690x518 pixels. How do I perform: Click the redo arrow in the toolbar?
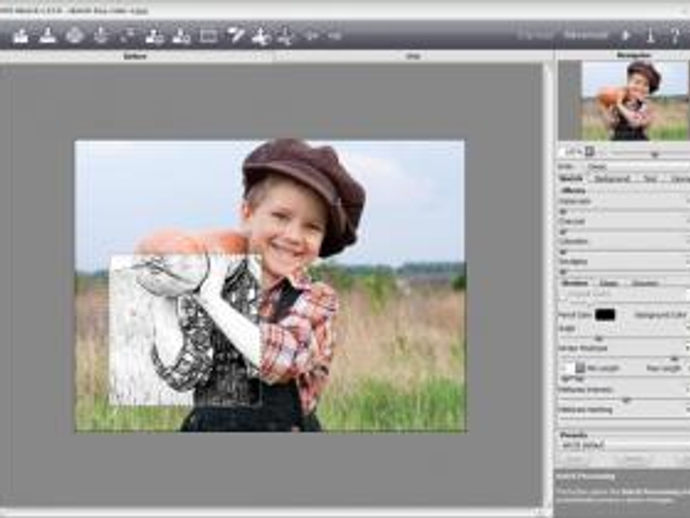(x=335, y=35)
